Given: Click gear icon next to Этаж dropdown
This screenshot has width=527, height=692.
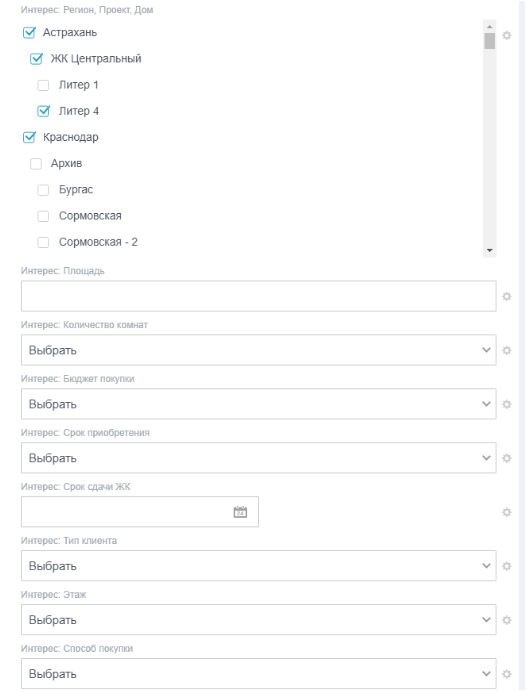Looking at the screenshot, I should (x=507, y=620).
